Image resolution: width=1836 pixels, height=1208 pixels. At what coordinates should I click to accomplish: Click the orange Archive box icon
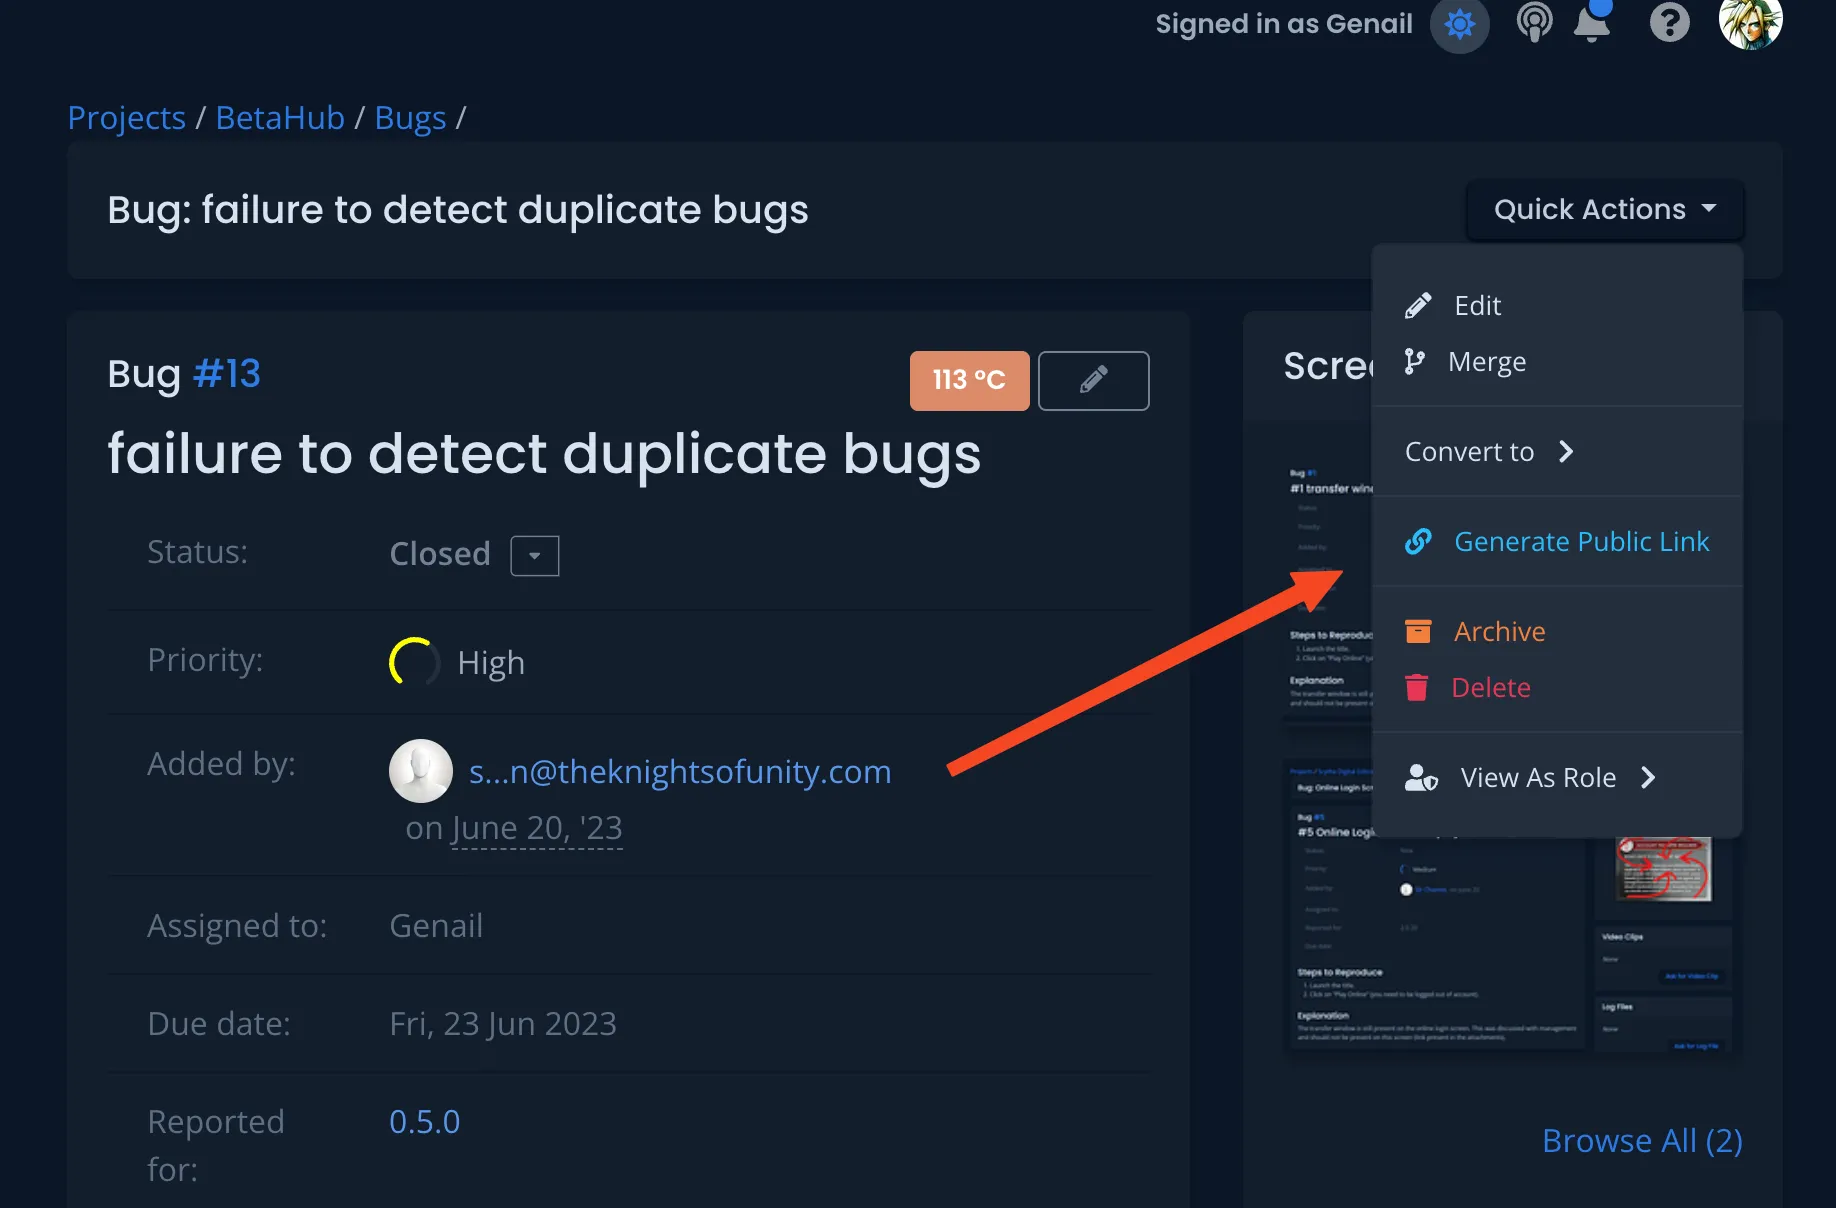coord(1418,631)
